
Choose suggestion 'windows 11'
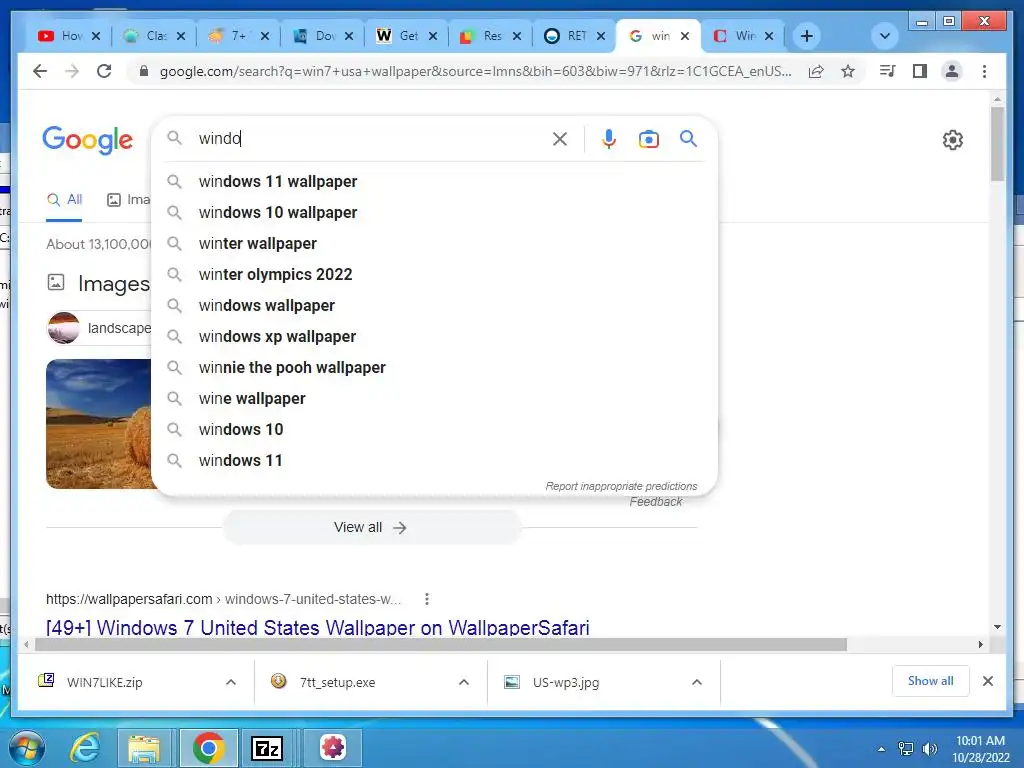(x=434, y=461)
